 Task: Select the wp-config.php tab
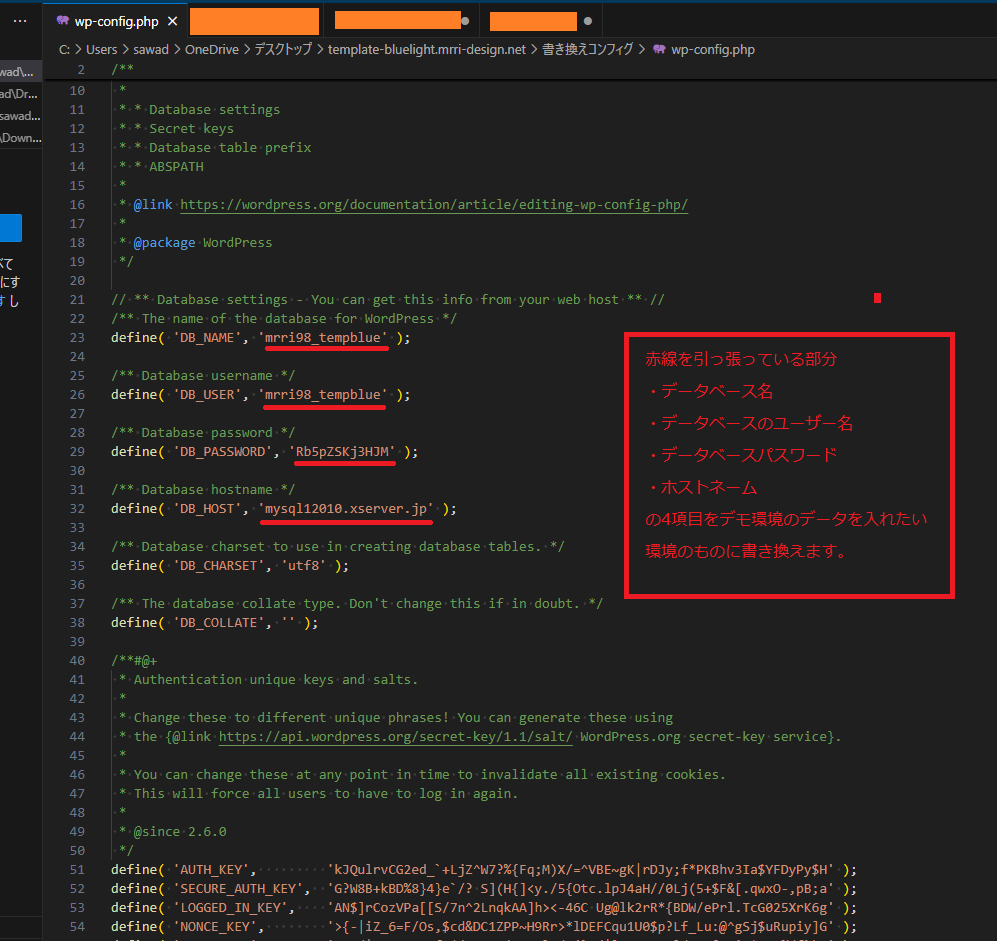116,21
